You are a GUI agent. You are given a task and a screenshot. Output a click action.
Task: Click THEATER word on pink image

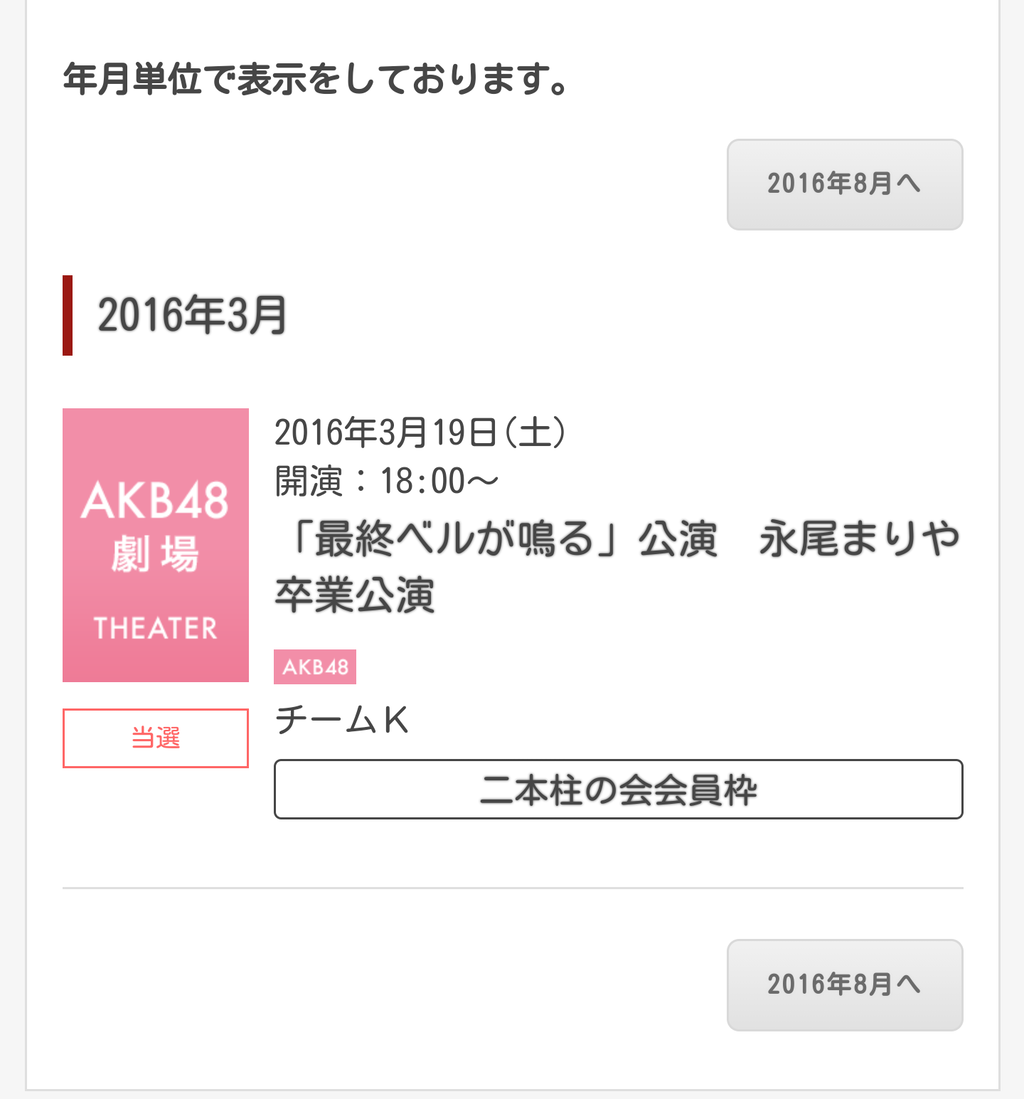click(155, 628)
